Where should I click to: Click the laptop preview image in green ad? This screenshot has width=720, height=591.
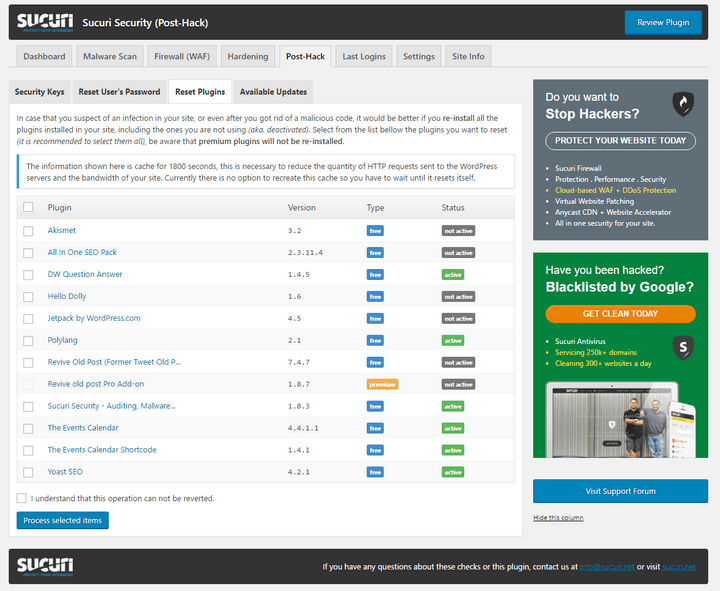click(620, 419)
